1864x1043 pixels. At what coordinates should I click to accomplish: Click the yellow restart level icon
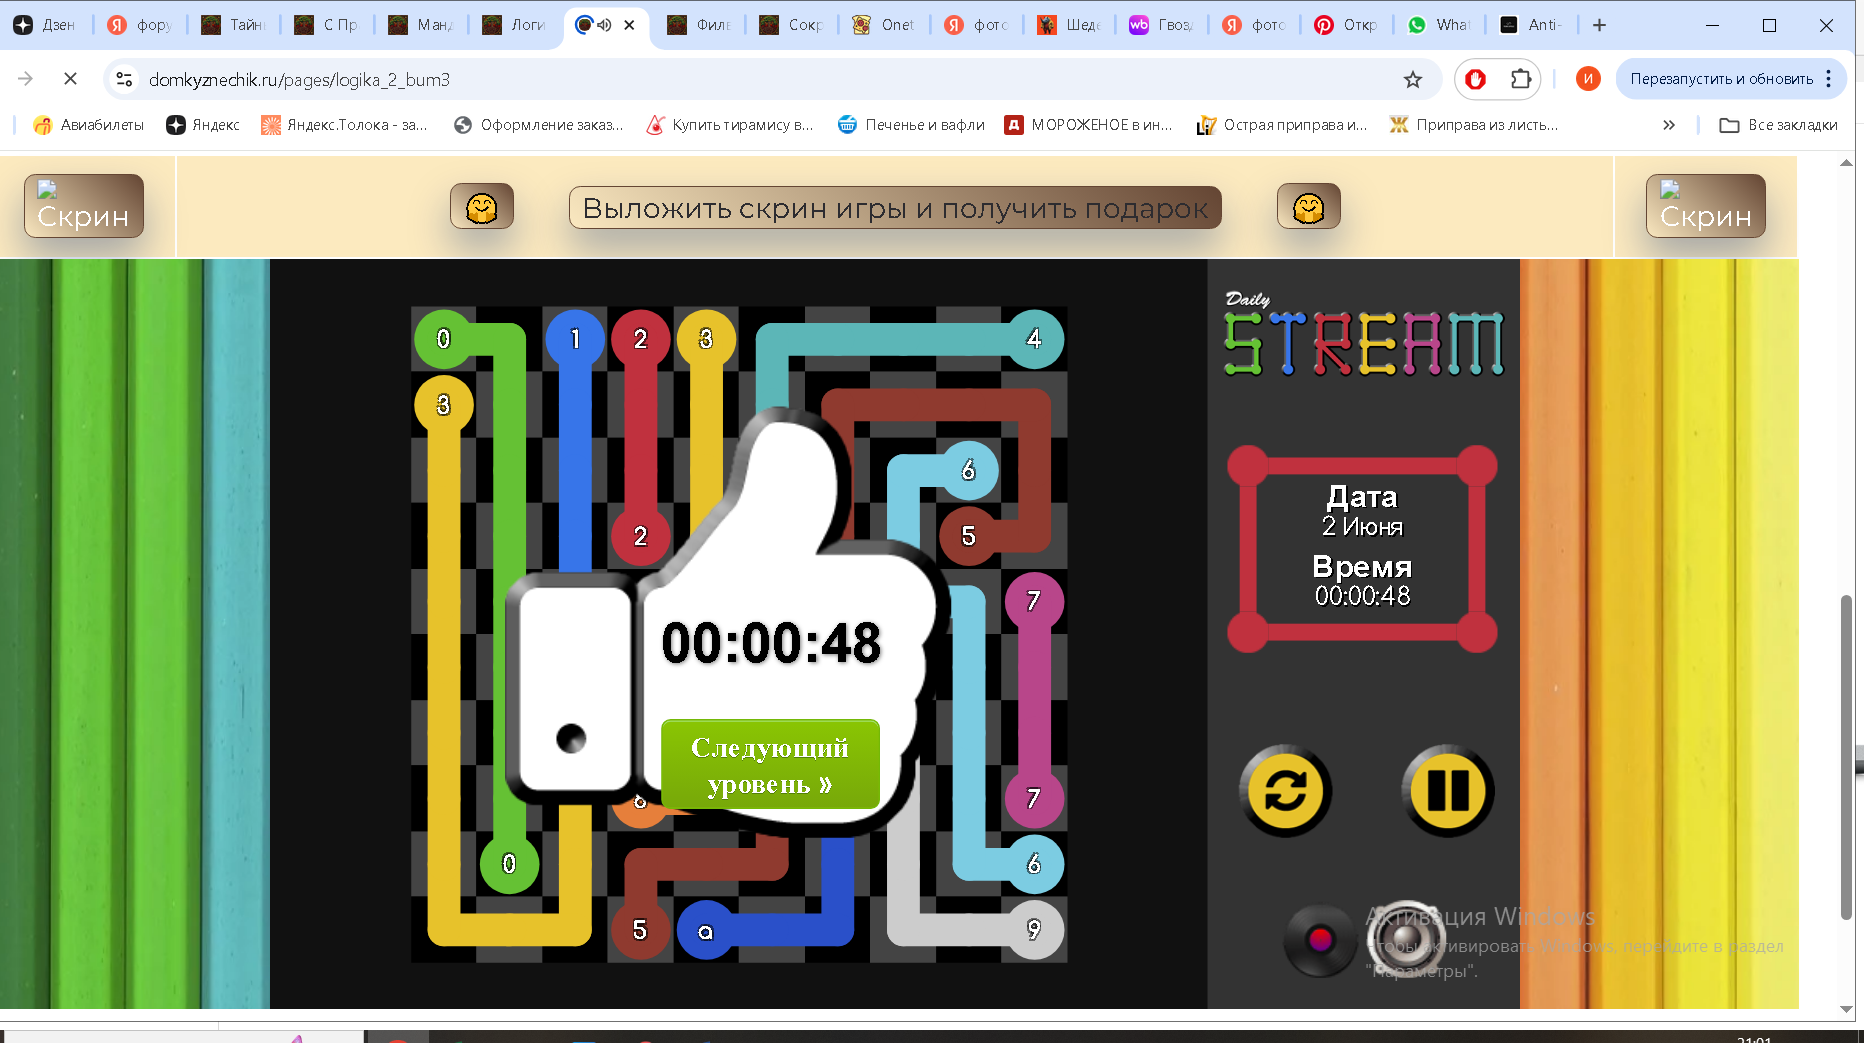[1285, 791]
